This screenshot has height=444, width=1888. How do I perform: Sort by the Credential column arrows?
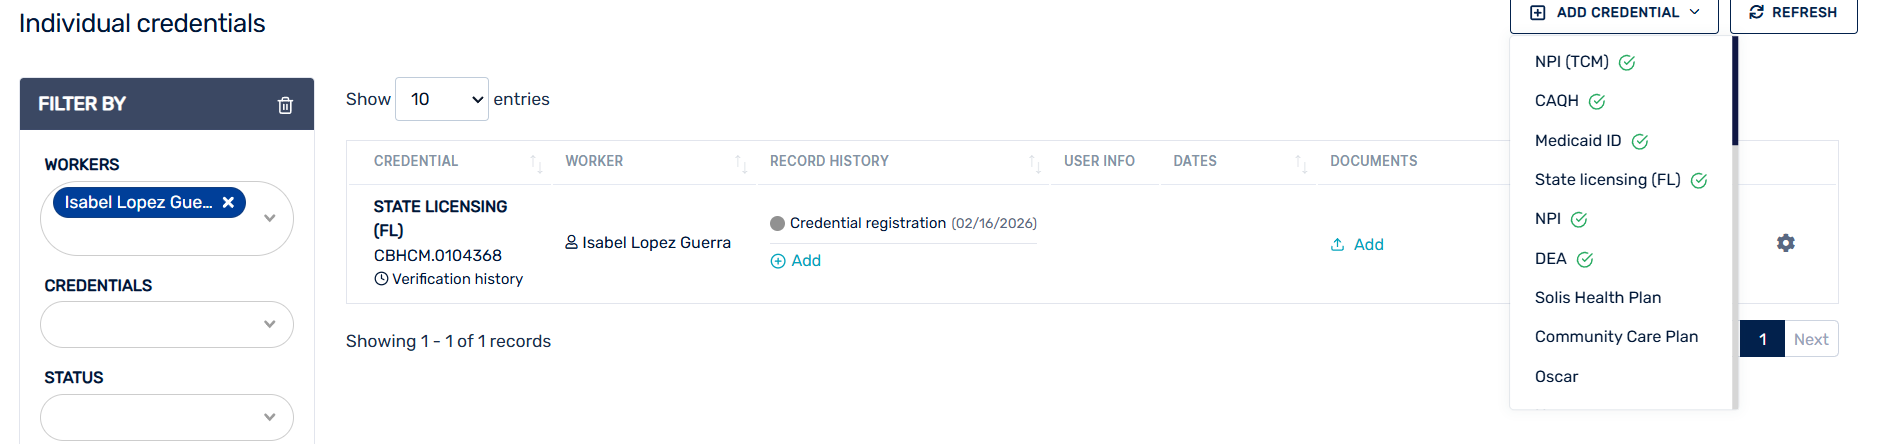[x=536, y=162]
